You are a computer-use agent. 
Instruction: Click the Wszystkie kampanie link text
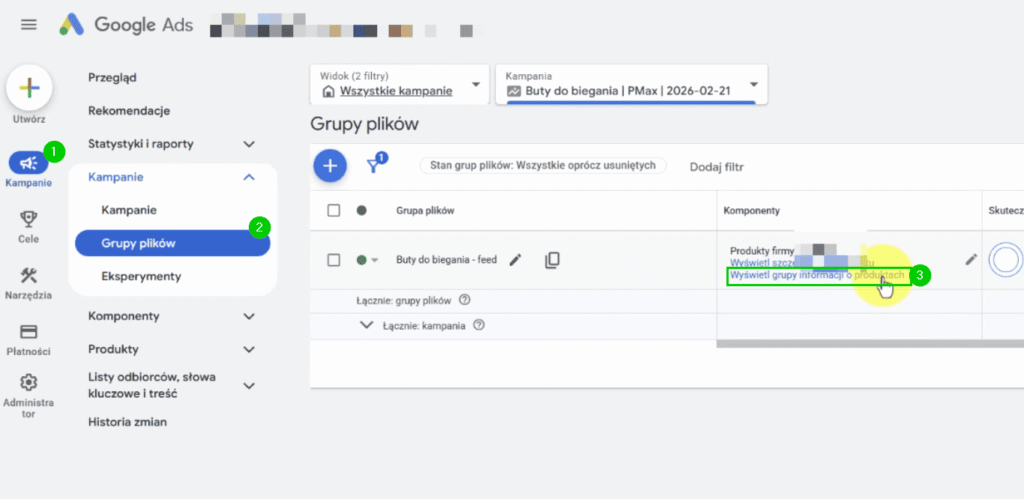(396, 91)
